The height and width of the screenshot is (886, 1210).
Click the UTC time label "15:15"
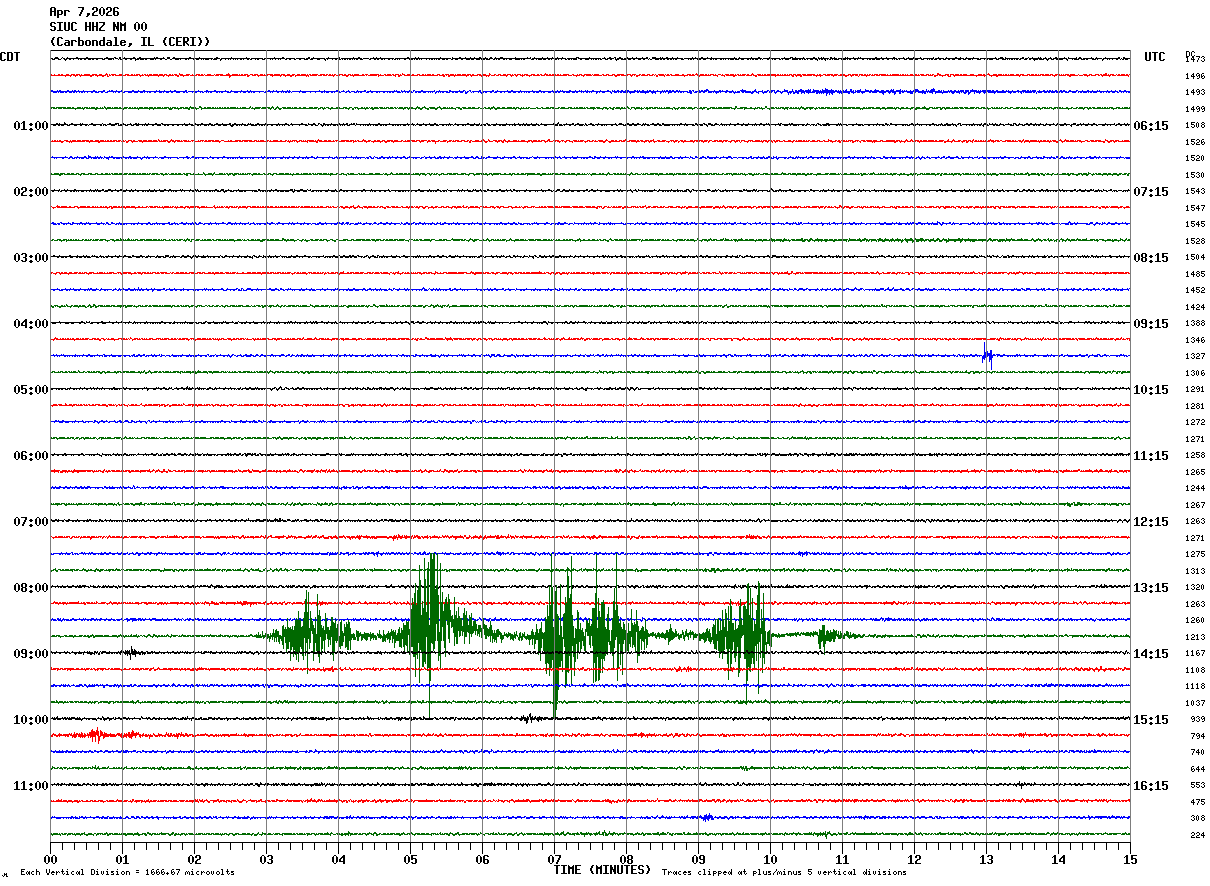1151,720
